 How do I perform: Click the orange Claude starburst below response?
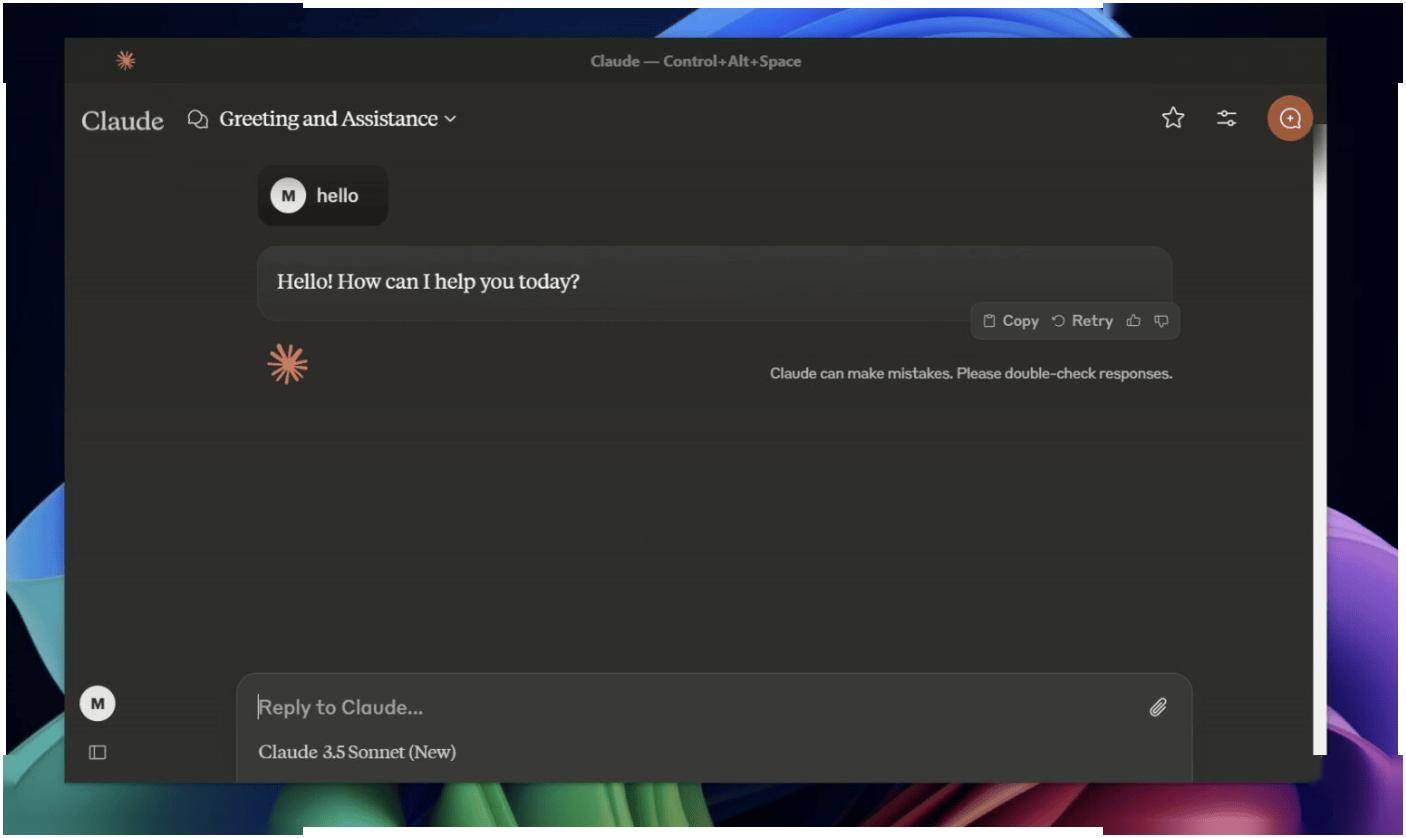288,365
